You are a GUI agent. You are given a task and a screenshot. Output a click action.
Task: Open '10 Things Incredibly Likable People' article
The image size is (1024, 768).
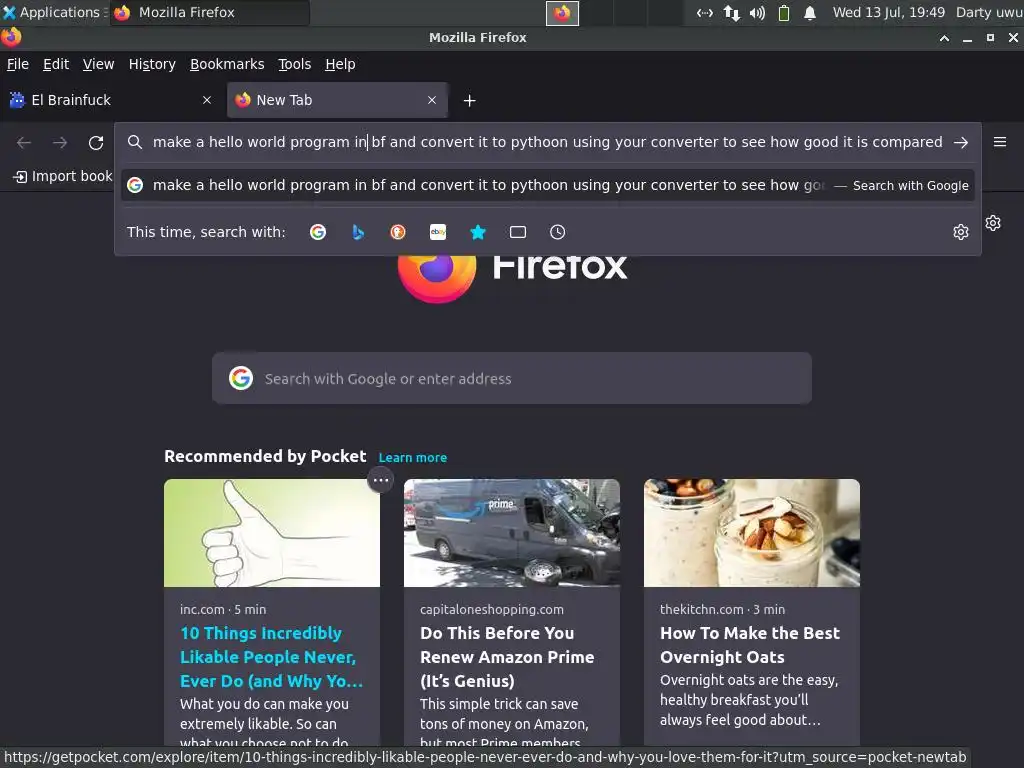click(272, 657)
